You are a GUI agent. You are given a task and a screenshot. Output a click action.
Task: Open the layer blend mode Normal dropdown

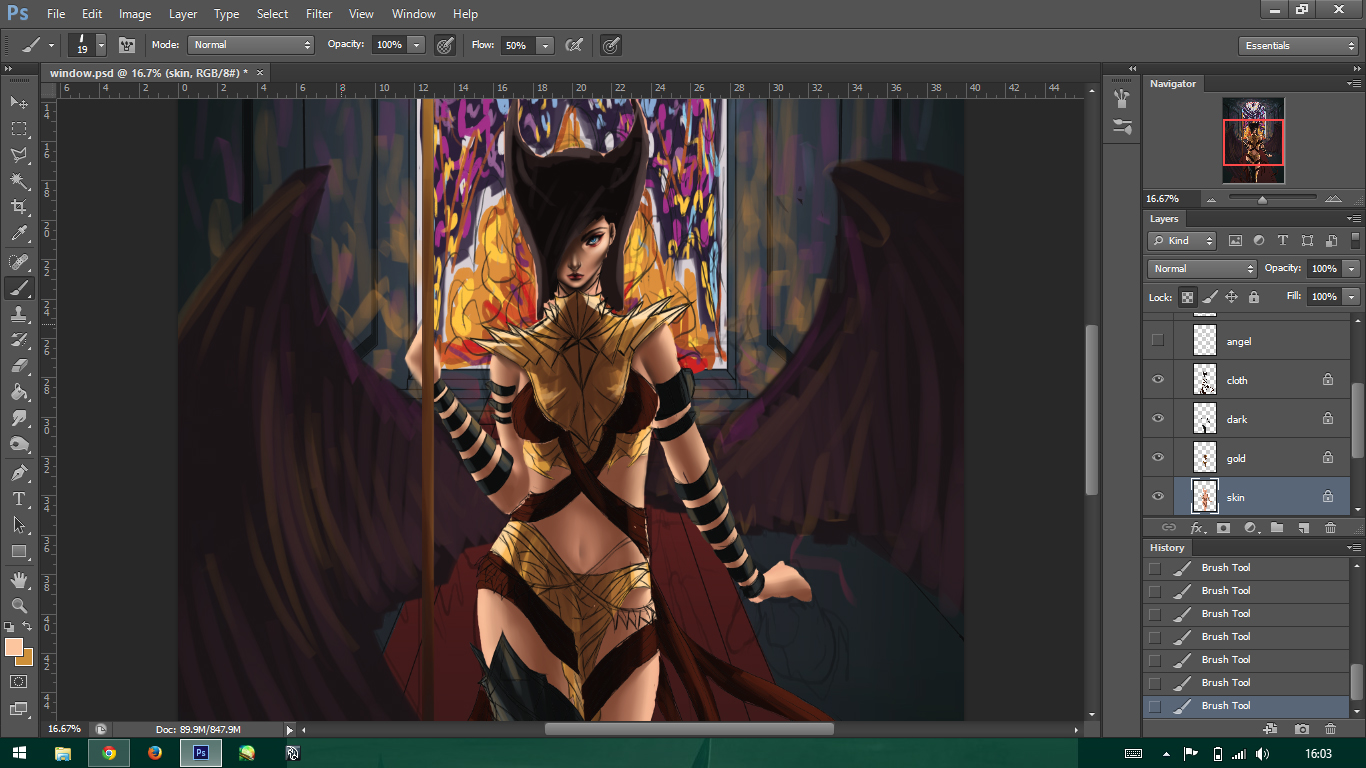(x=1202, y=269)
